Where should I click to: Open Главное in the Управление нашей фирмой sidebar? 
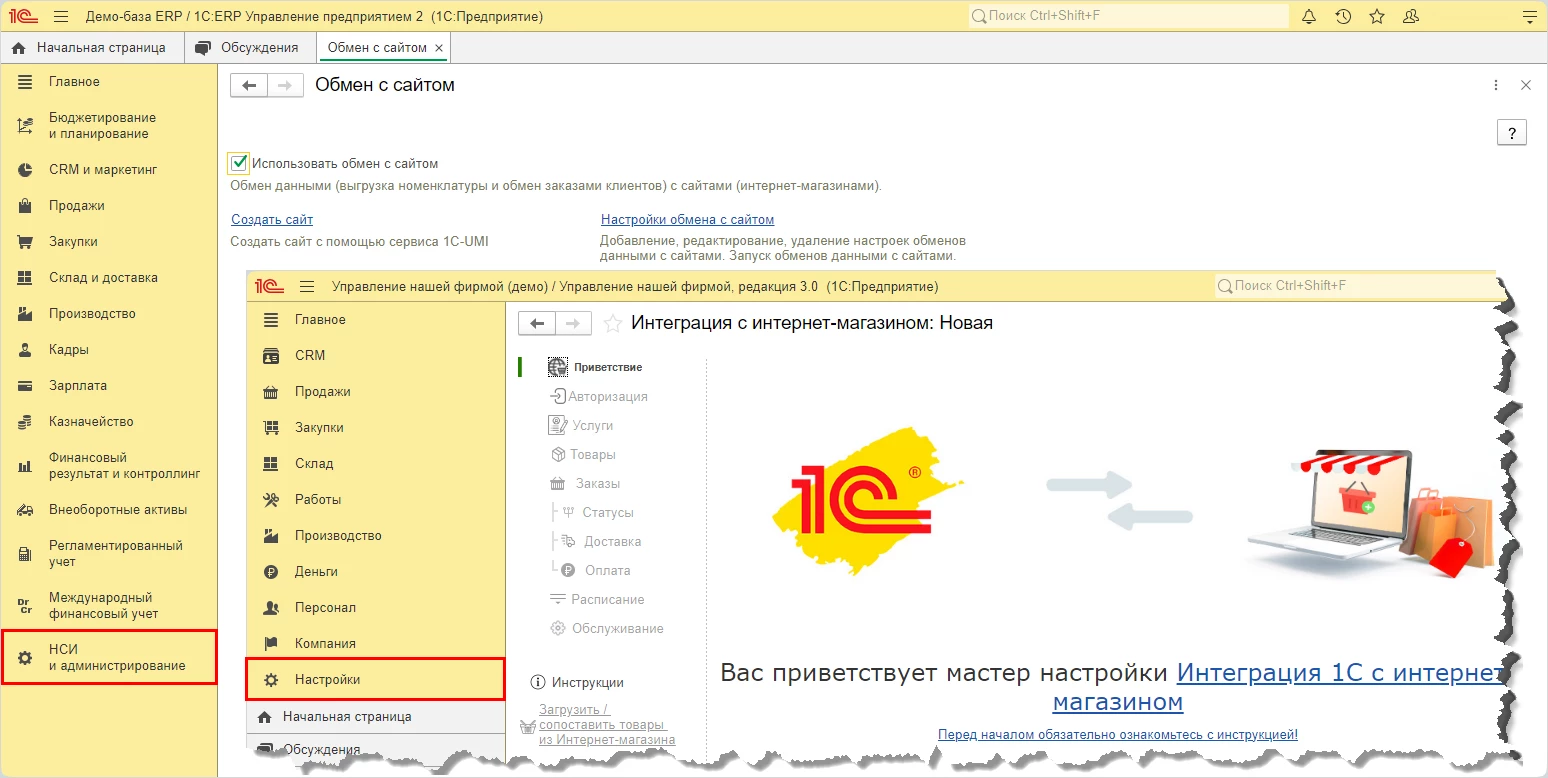click(x=376, y=320)
